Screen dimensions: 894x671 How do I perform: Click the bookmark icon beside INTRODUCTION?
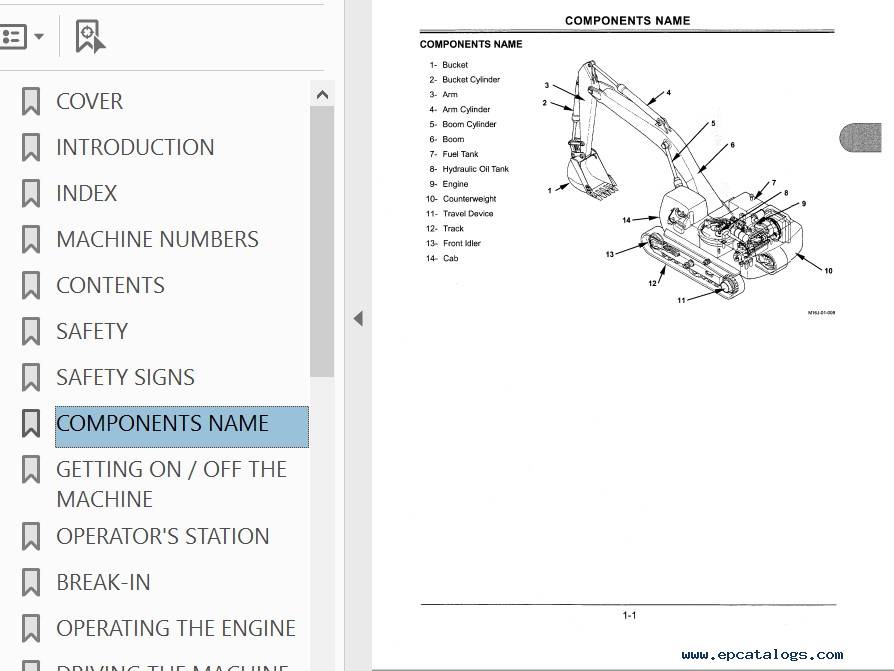click(31, 148)
